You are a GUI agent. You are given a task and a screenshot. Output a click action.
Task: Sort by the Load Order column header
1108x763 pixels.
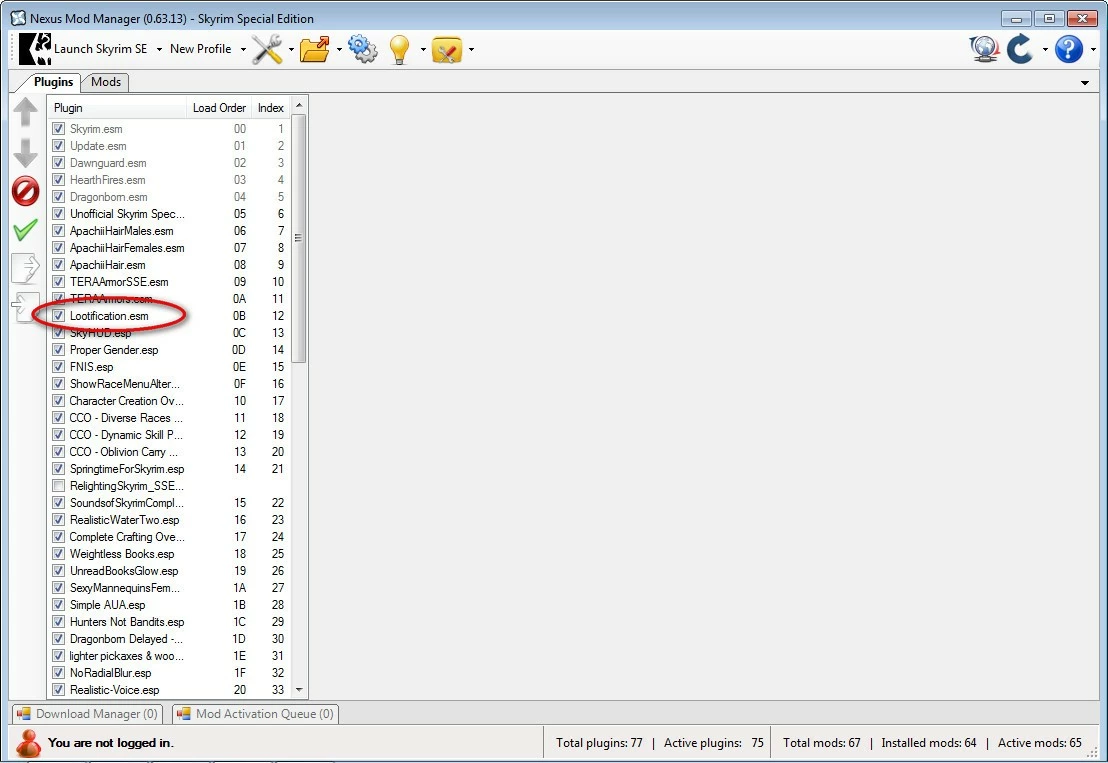219,108
